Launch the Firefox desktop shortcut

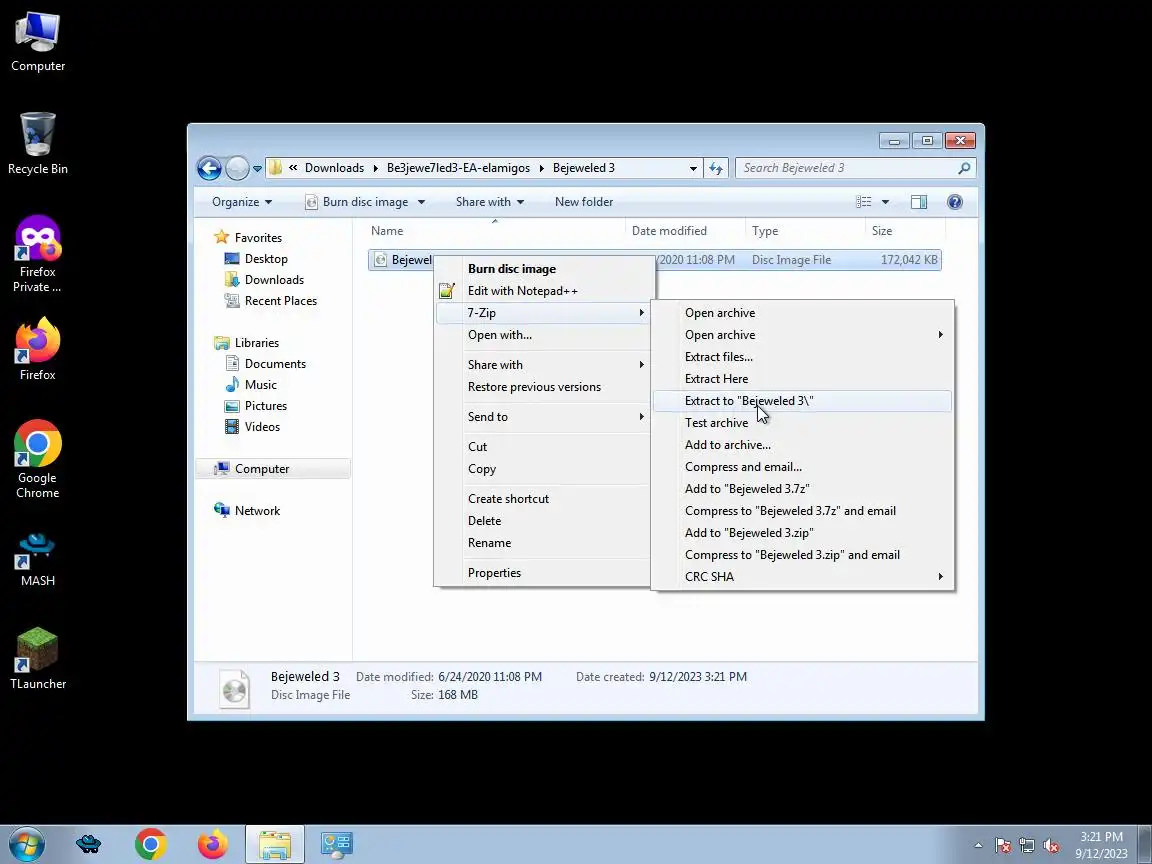(37, 349)
